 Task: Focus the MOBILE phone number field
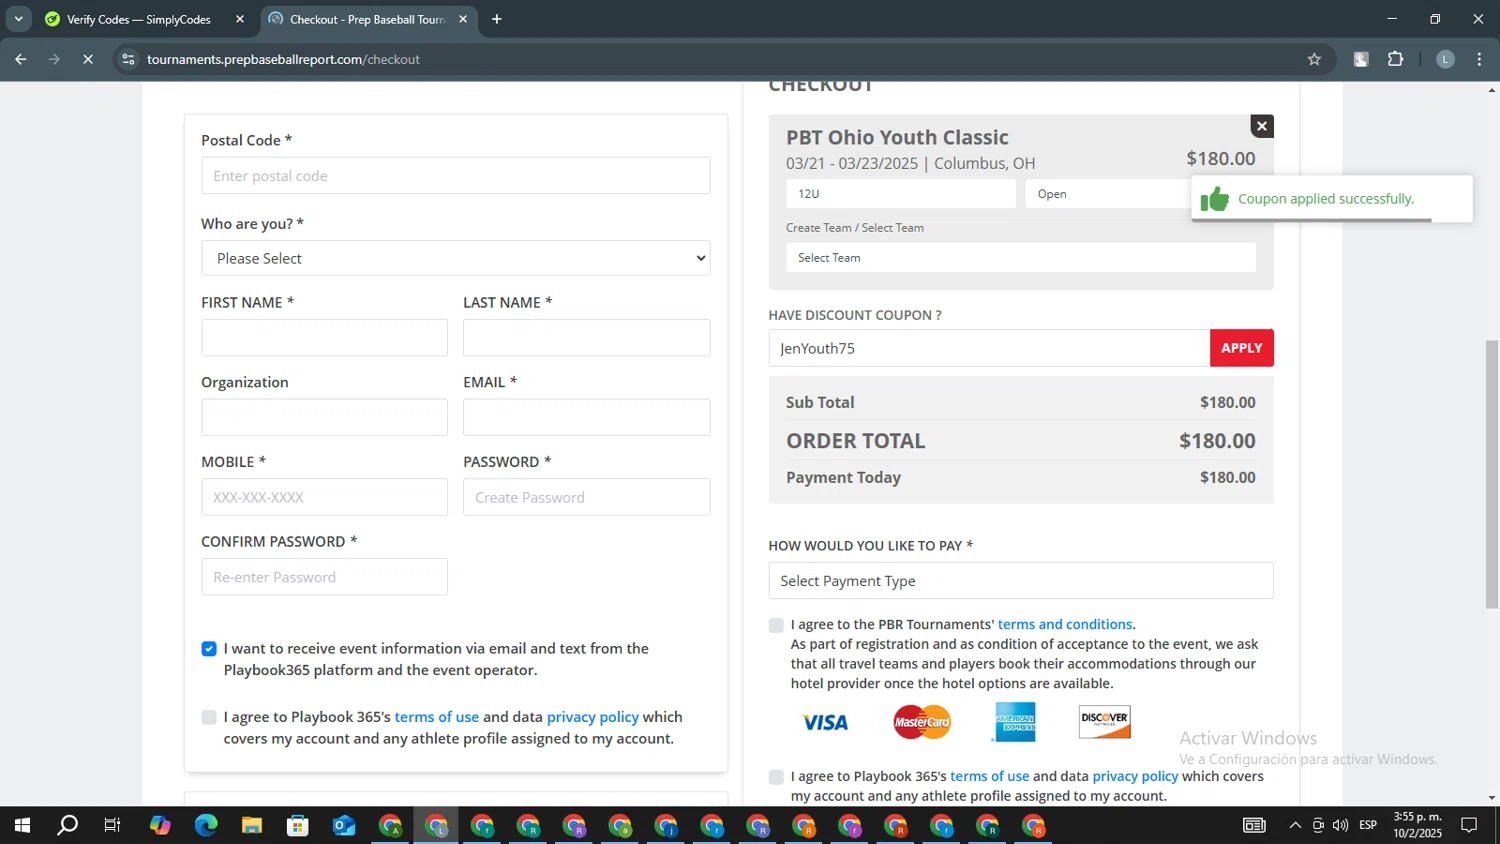click(x=324, y=497)
